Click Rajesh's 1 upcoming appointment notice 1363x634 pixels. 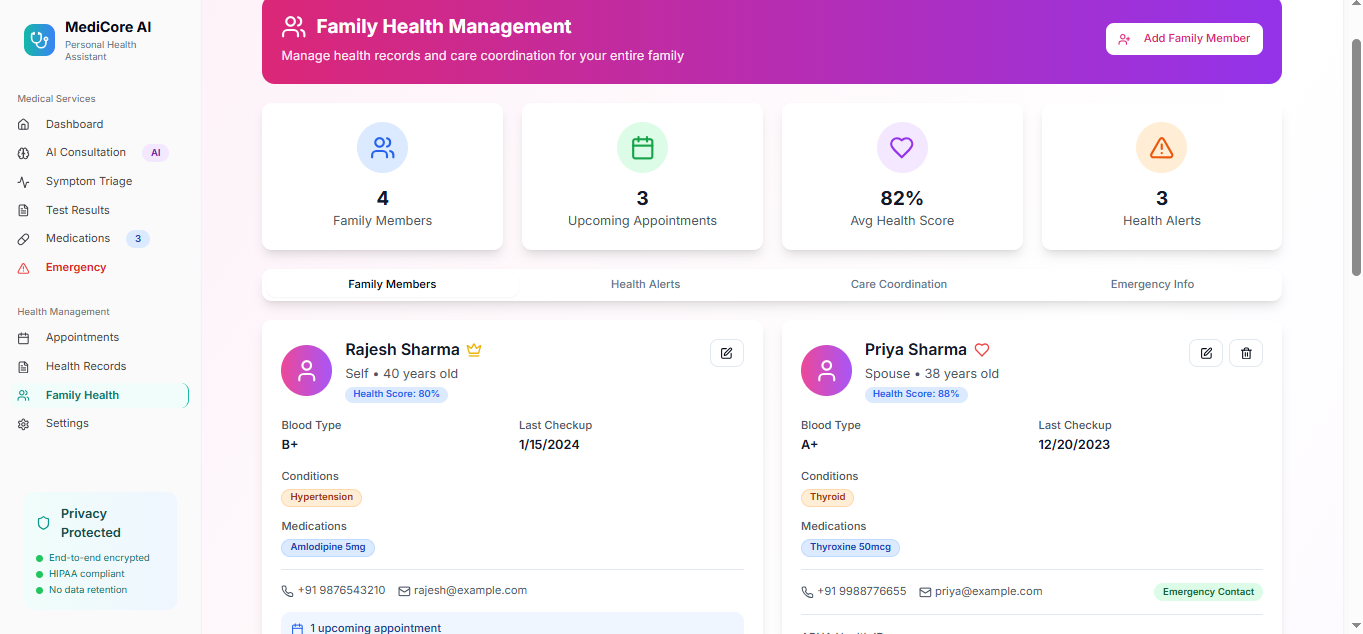pyautogui.click(x=513, y=624)
